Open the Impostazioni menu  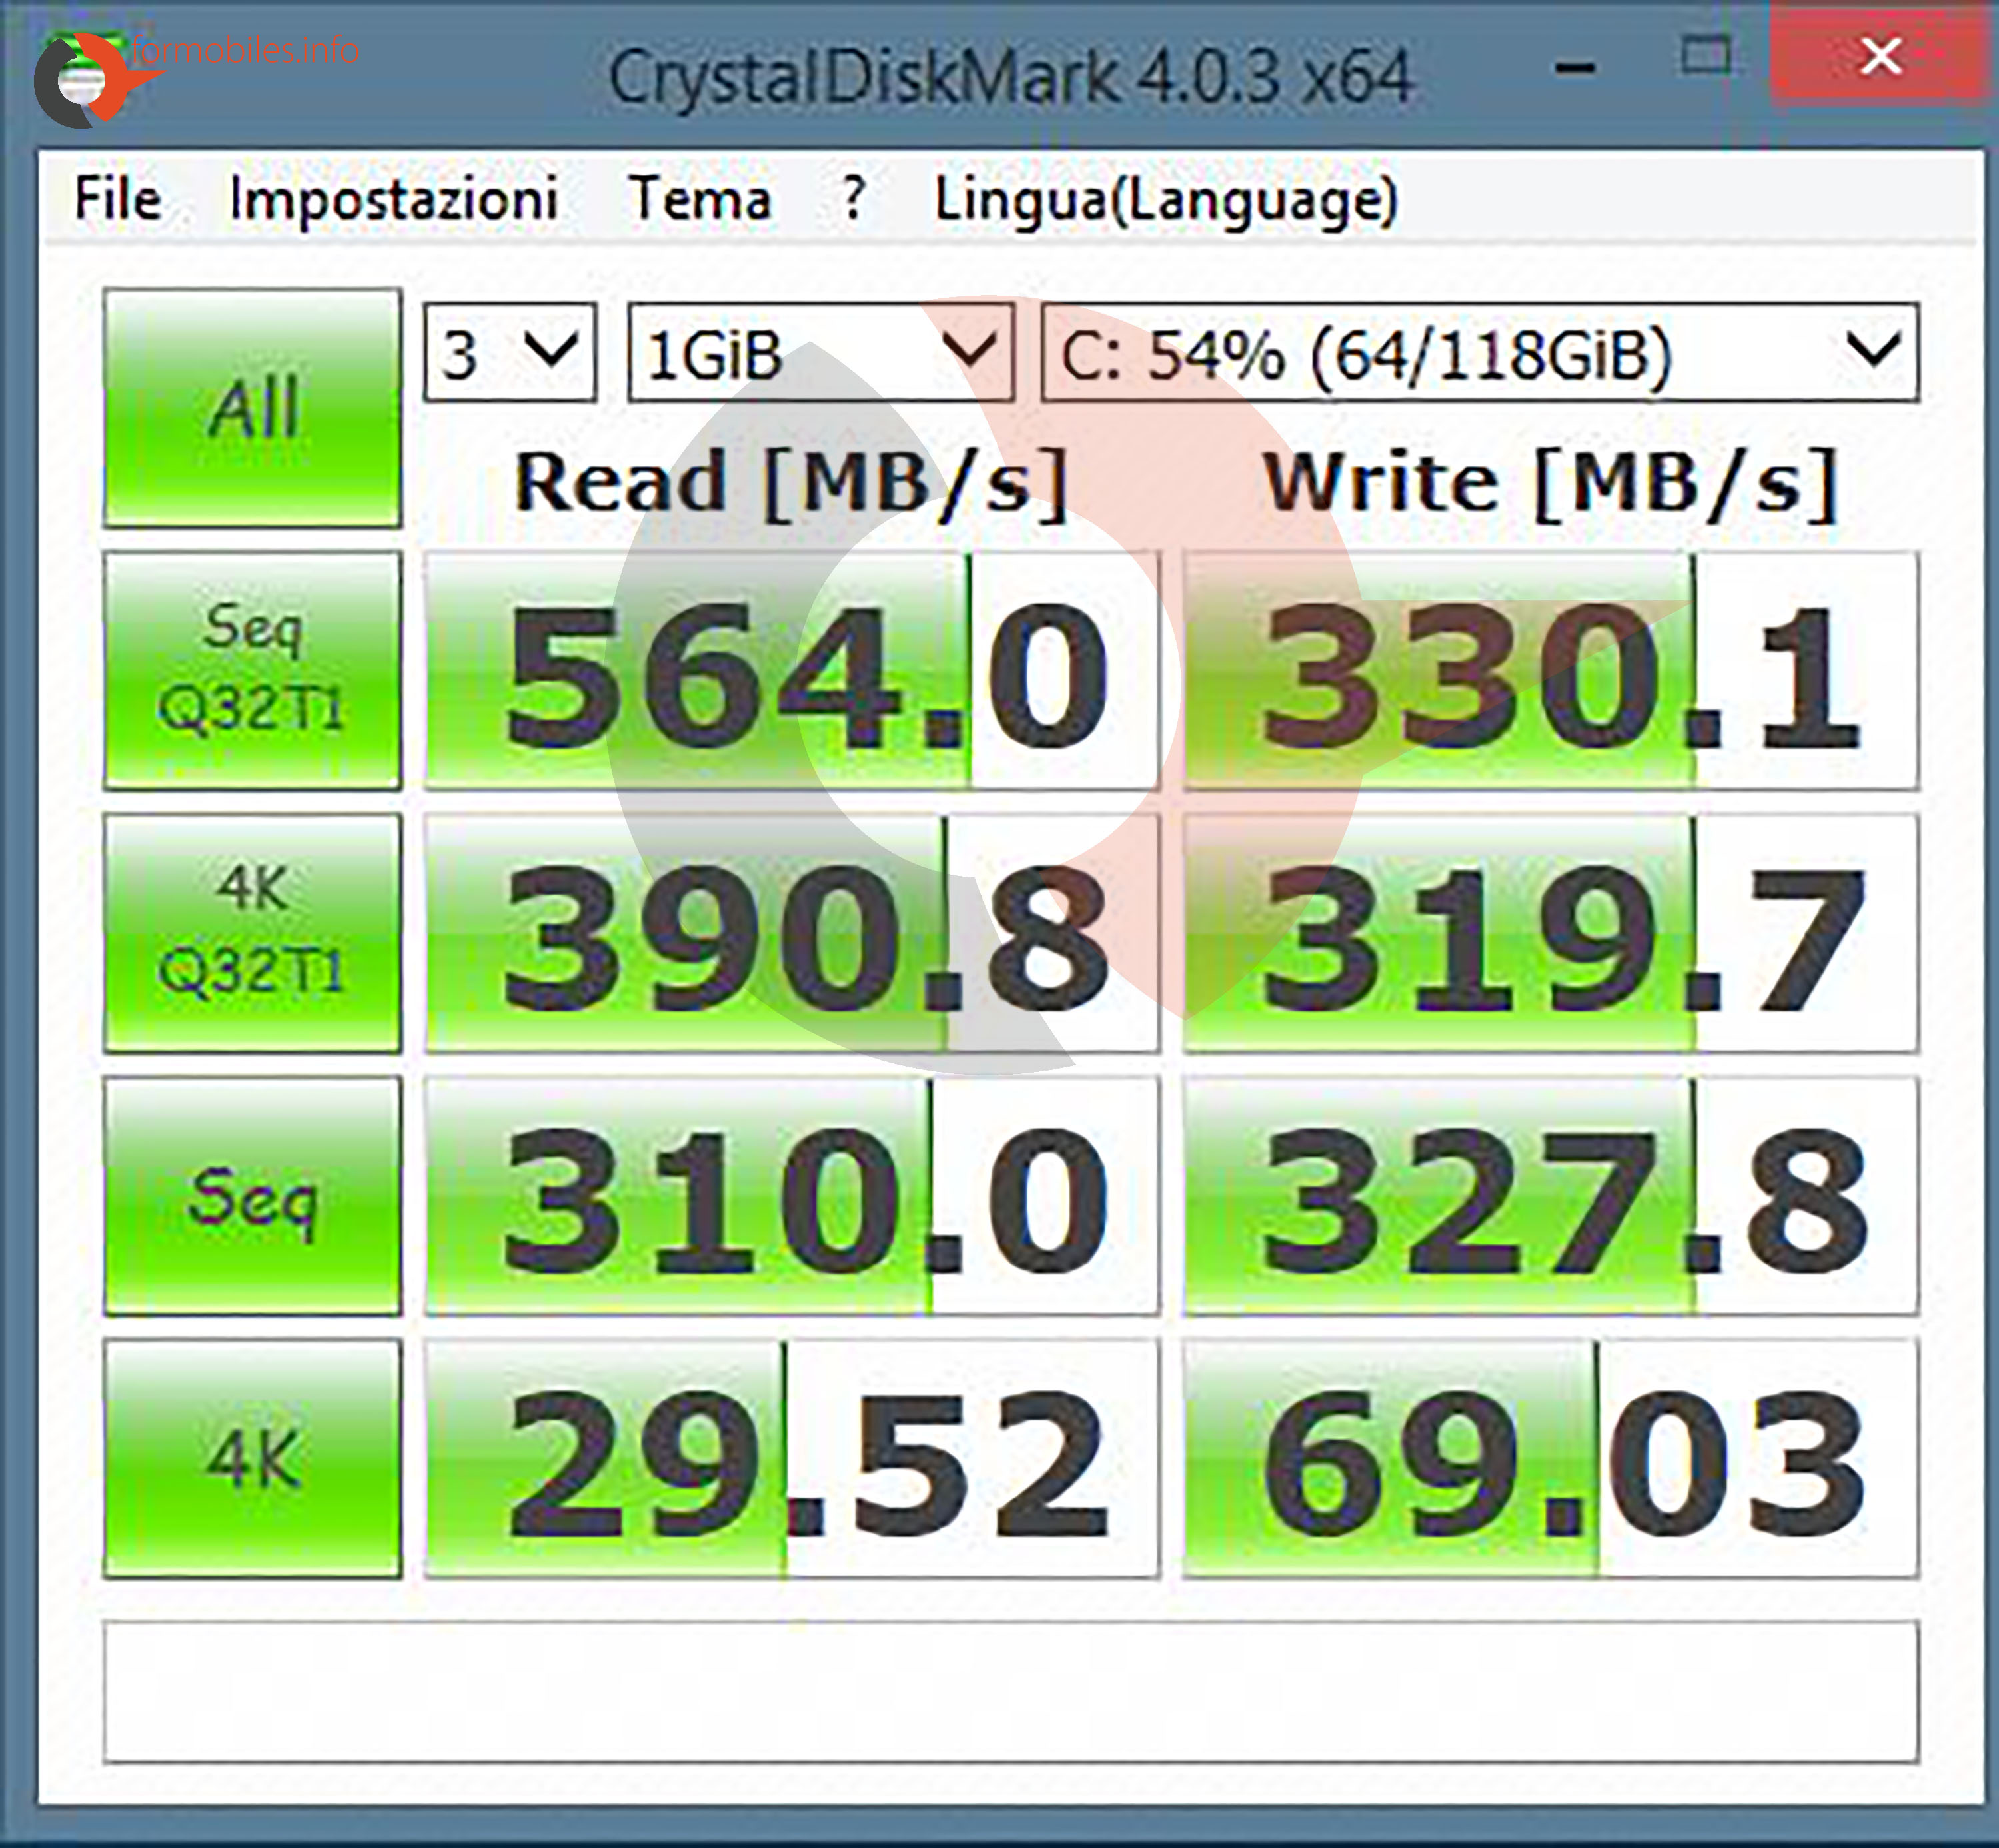coord(393,198)
